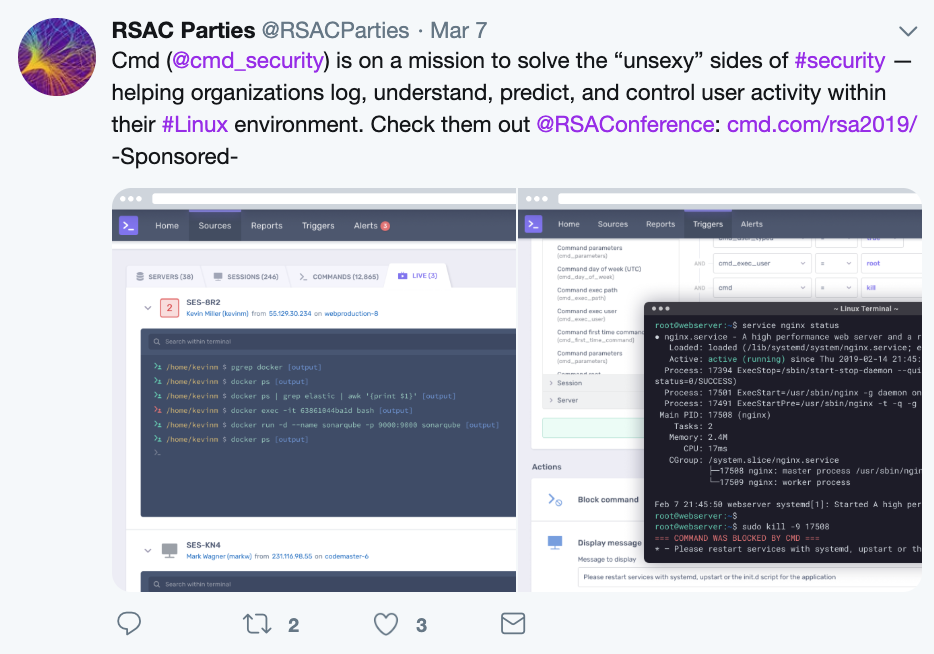Click the IP address 55.129.30.234
This screenshot has width=934, height=654.
[x=290, y=313]
